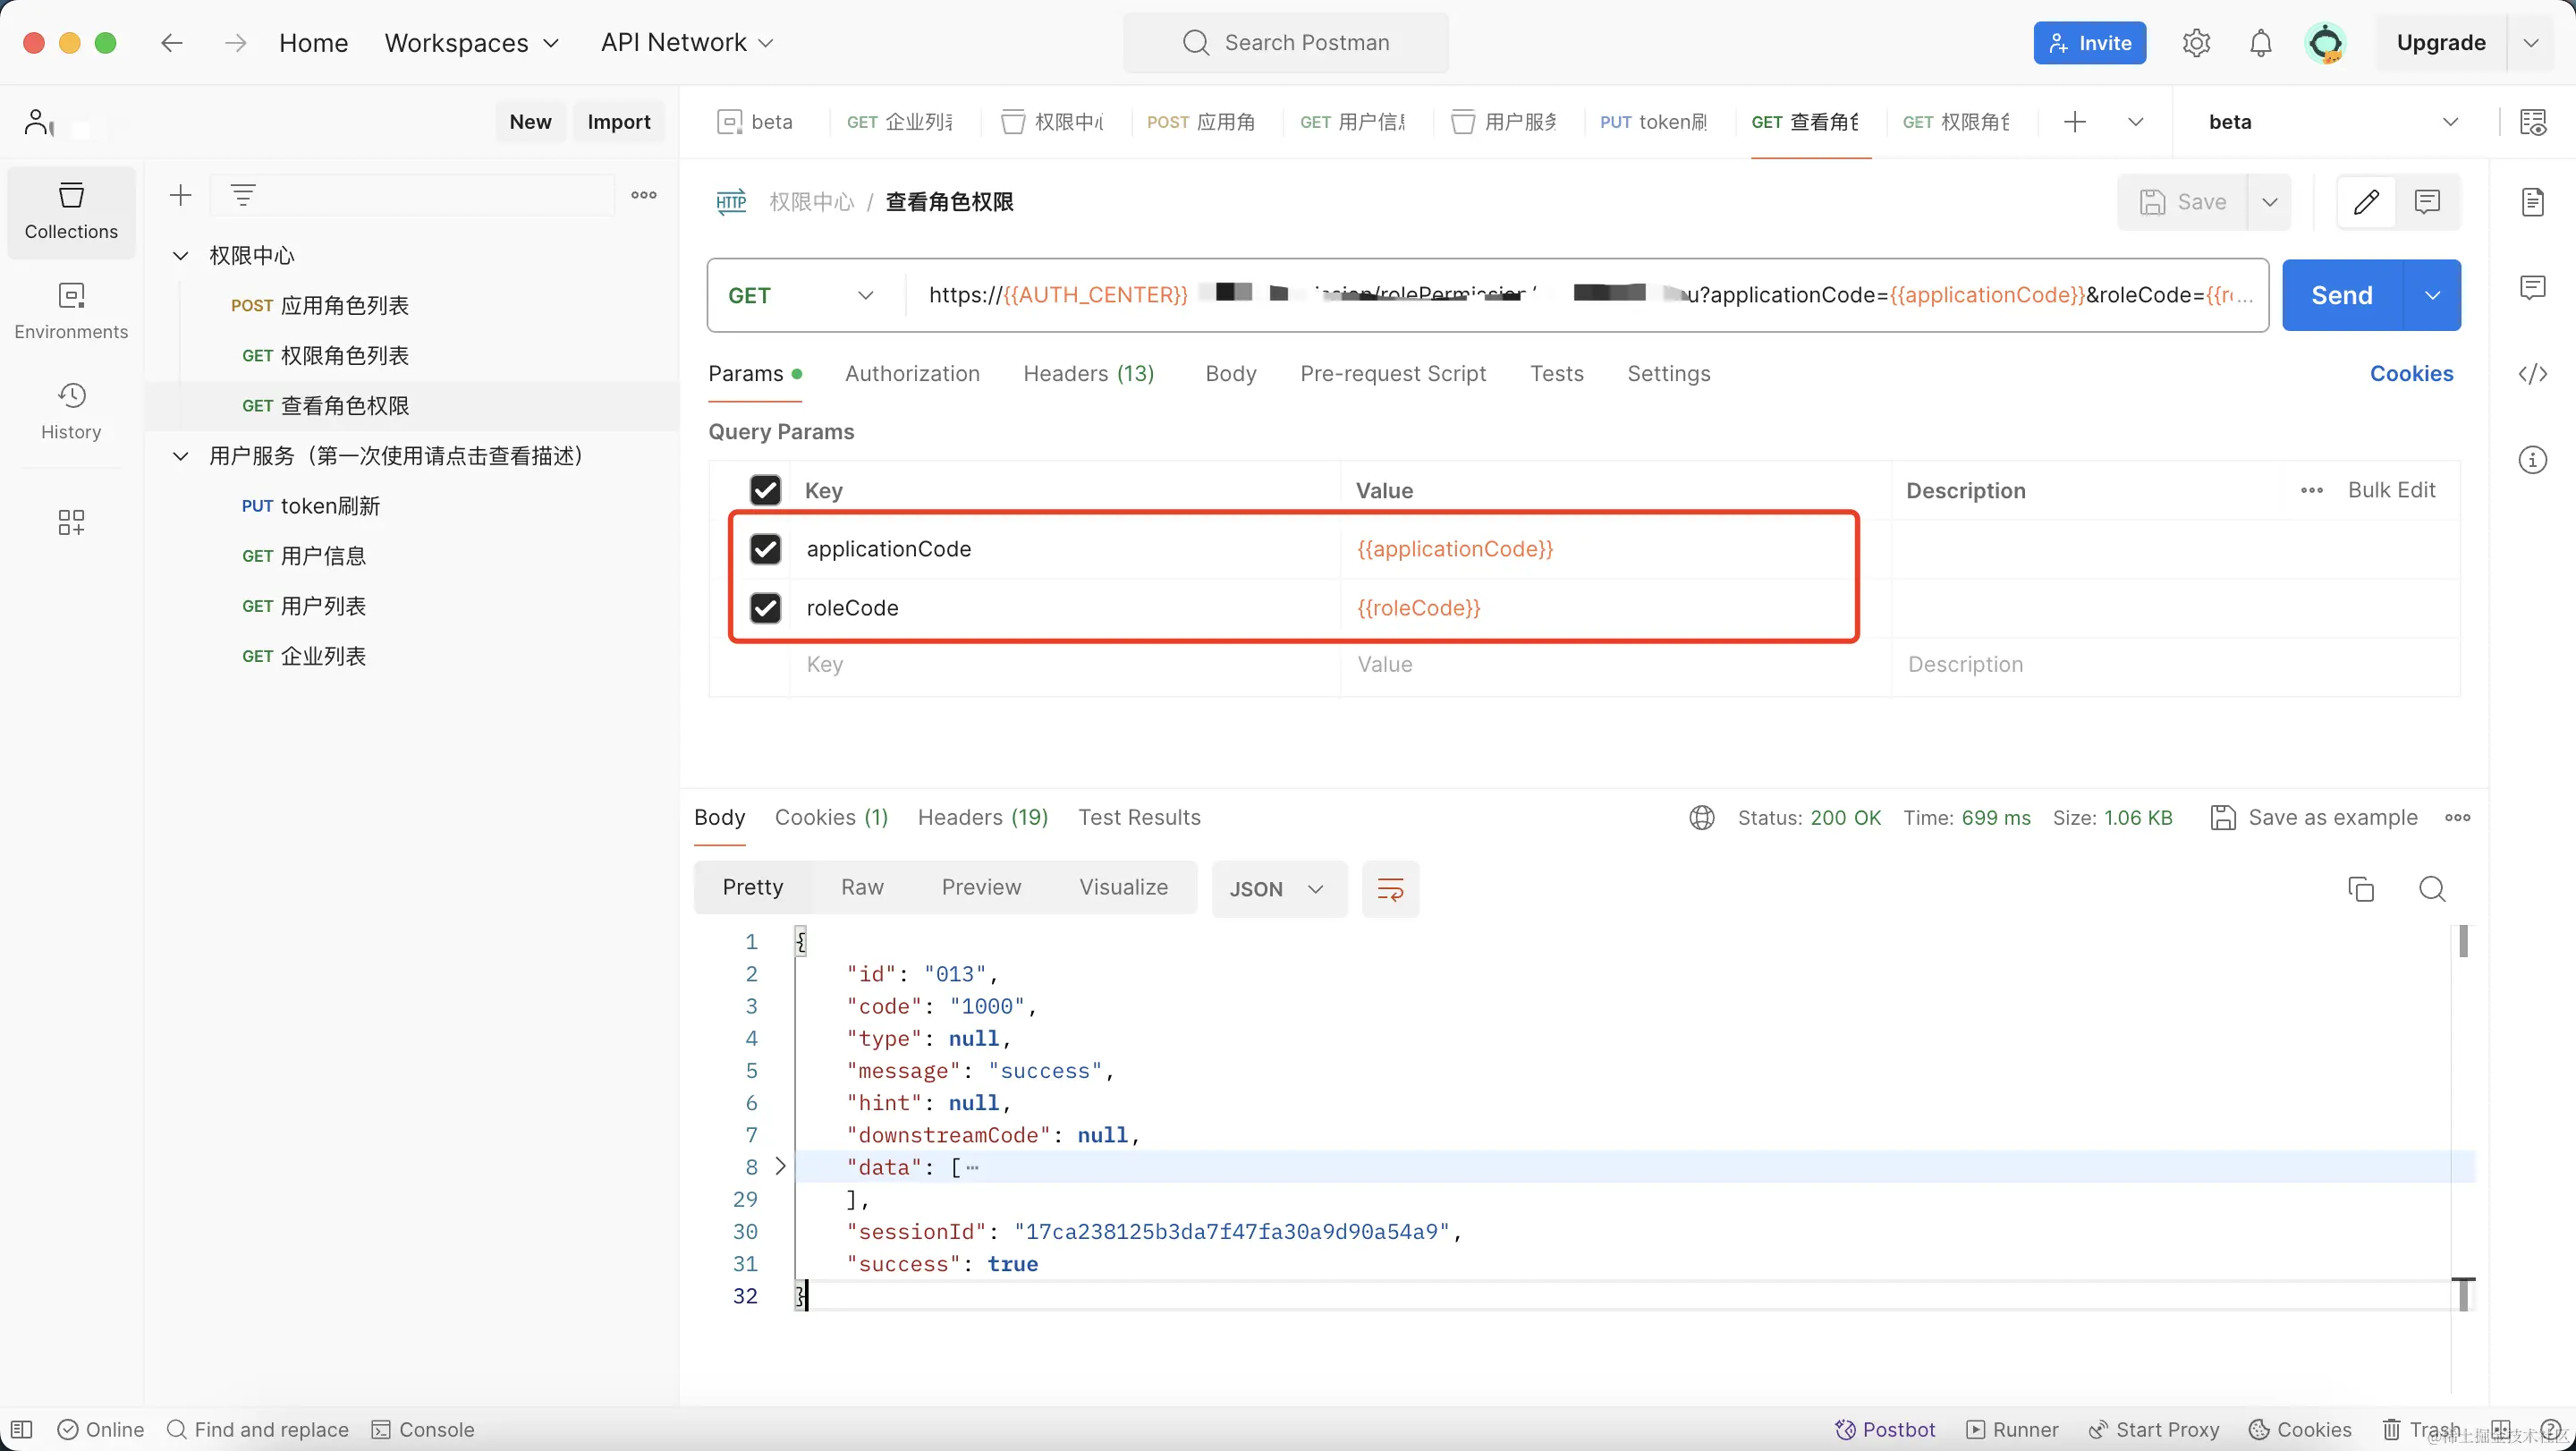Image resolution: width=2576 pixels, height=1451 pixels.
Task: Open the JSON format dropdown
Action: (x=1277, y=889)
